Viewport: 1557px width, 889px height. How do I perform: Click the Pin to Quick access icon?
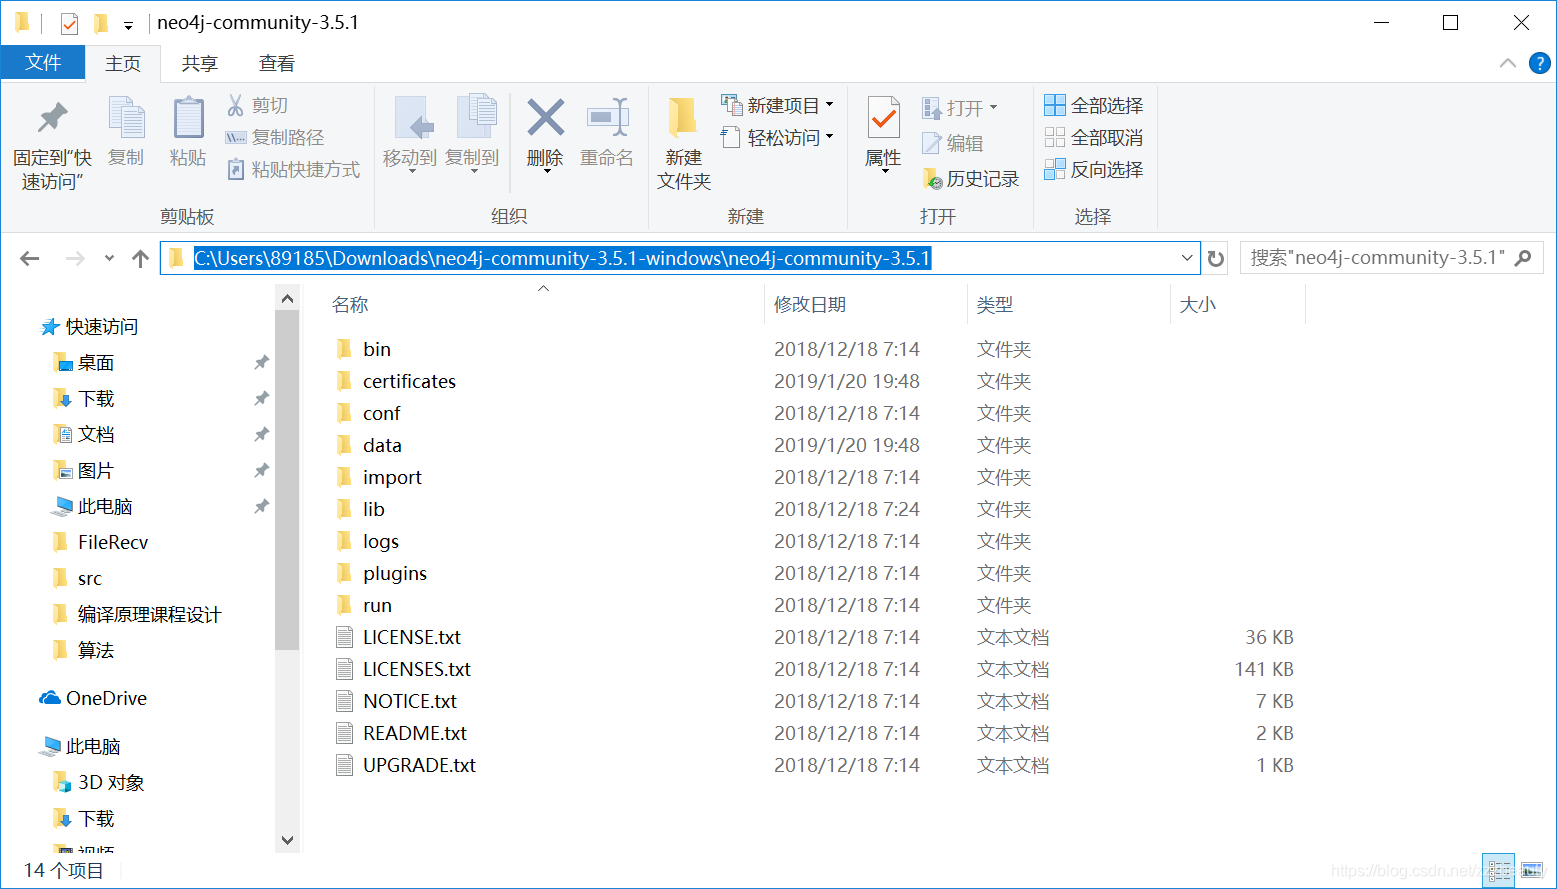[x=52, y=118]
